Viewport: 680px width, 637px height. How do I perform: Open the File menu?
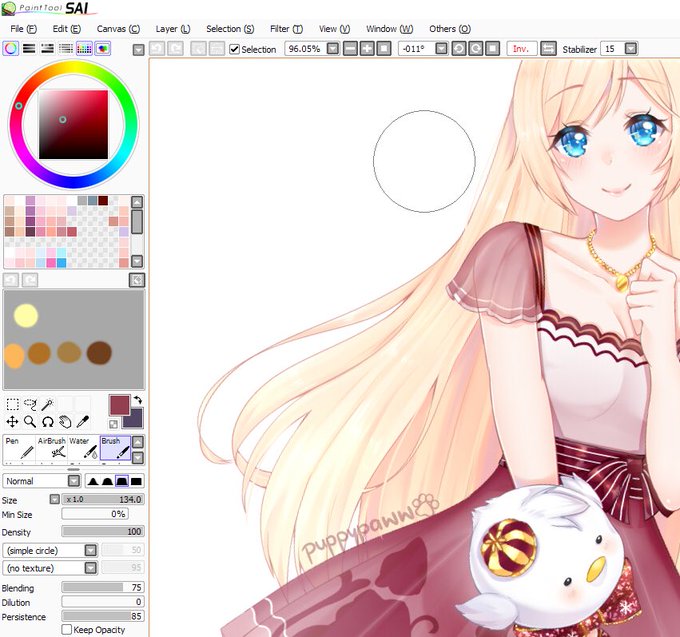[23, 29]
